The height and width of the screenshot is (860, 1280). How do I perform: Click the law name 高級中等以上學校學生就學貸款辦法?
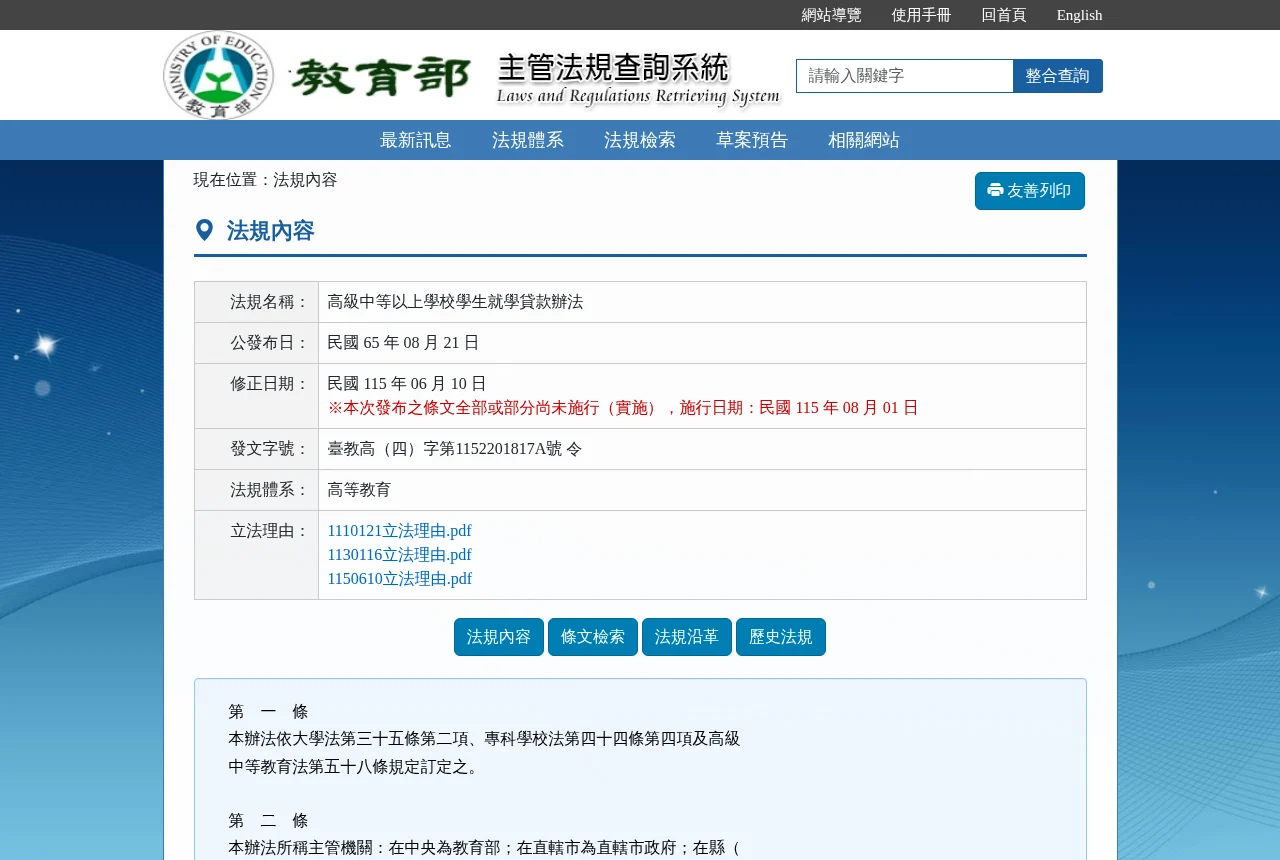(455, 302)
